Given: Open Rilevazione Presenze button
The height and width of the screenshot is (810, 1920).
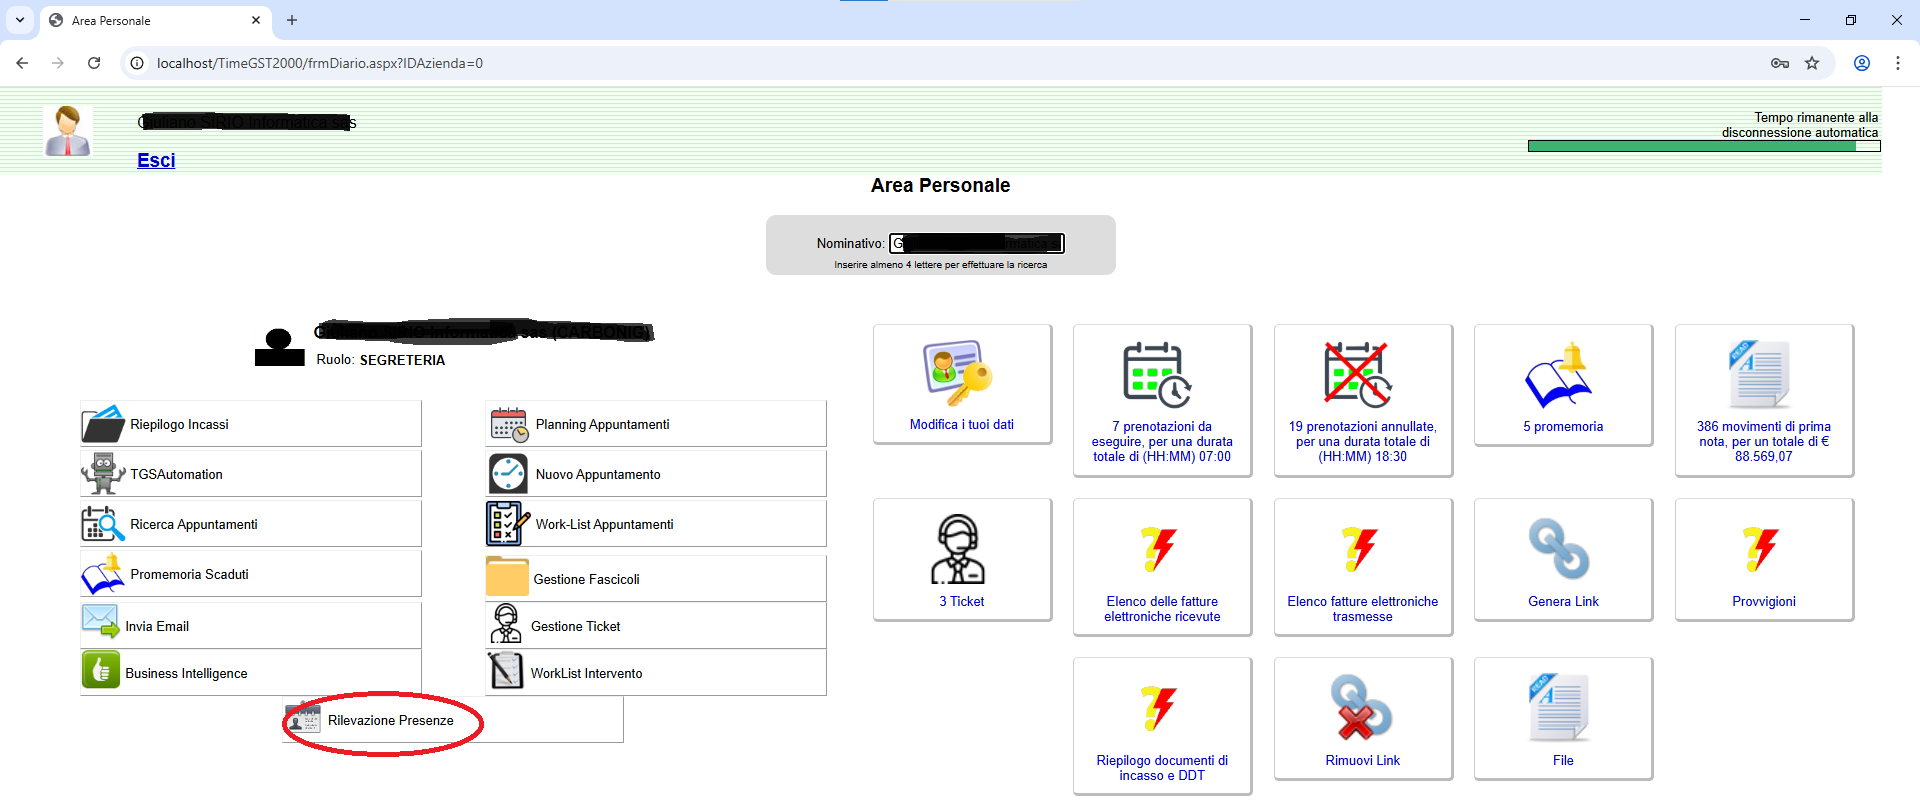Looking at the screenshot, I should (390, 720).
